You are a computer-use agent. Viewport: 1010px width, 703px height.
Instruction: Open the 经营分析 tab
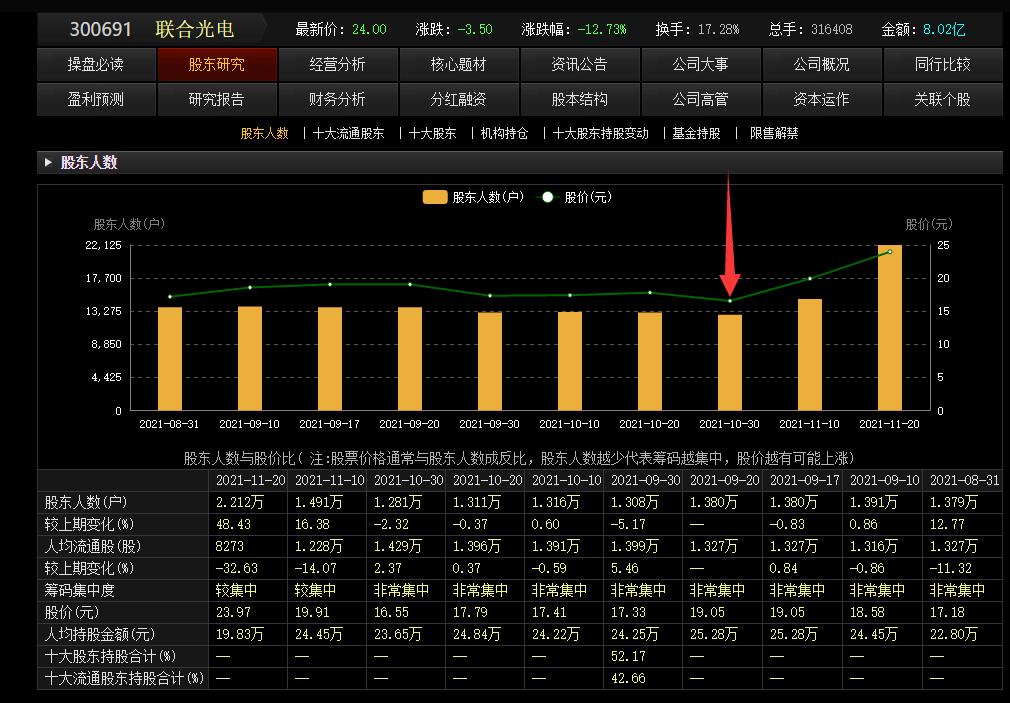338,64
